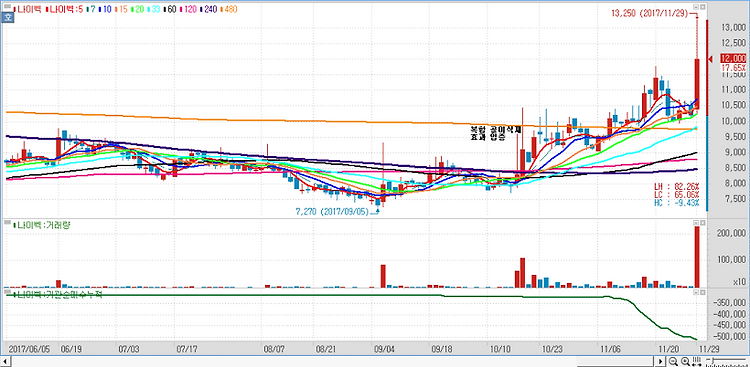This screenshot has width=750, height=367.
Task: Click the 13,250 (2017/11/29) high label
Action: [x=649, y=13]
